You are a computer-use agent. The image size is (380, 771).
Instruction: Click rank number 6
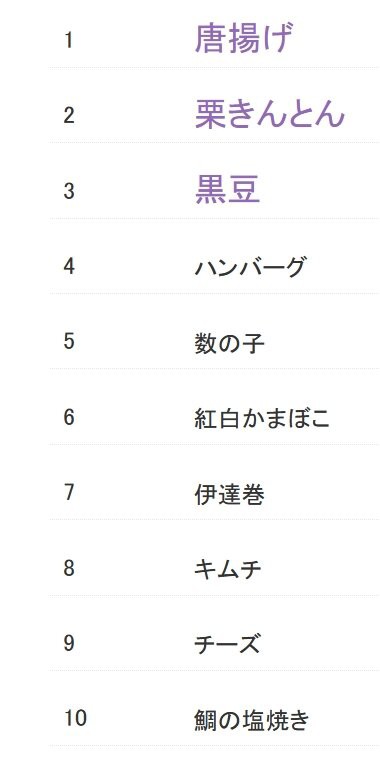(69, 417)
